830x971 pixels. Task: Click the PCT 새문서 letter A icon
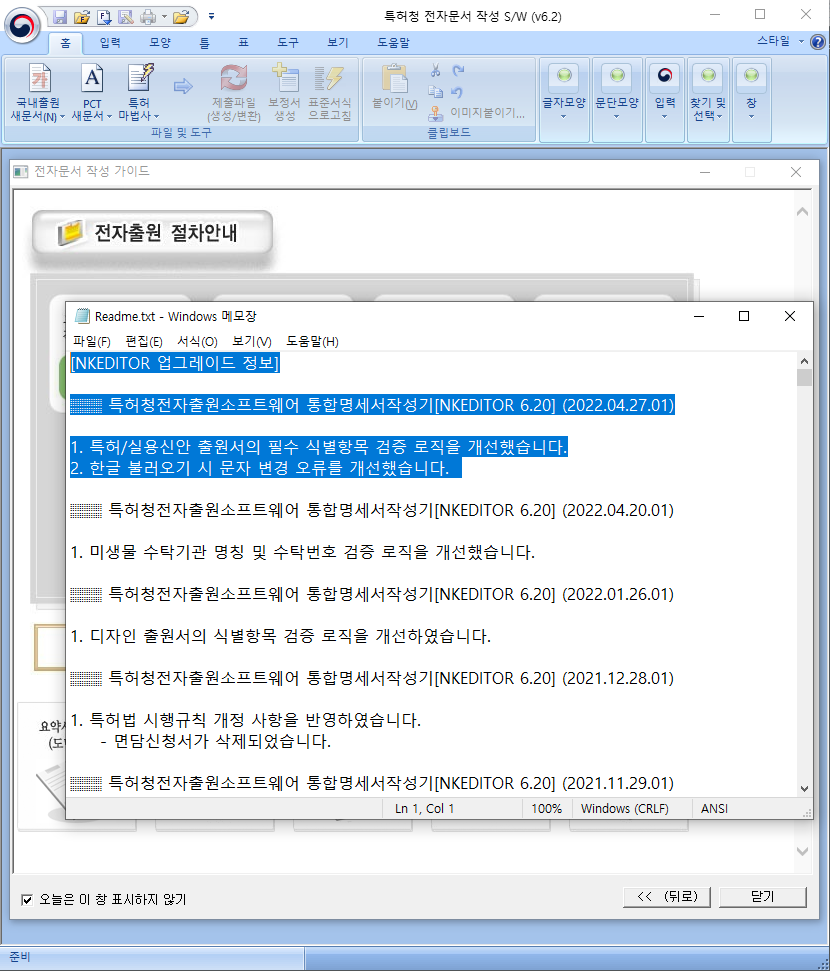(x=92, y=79)
